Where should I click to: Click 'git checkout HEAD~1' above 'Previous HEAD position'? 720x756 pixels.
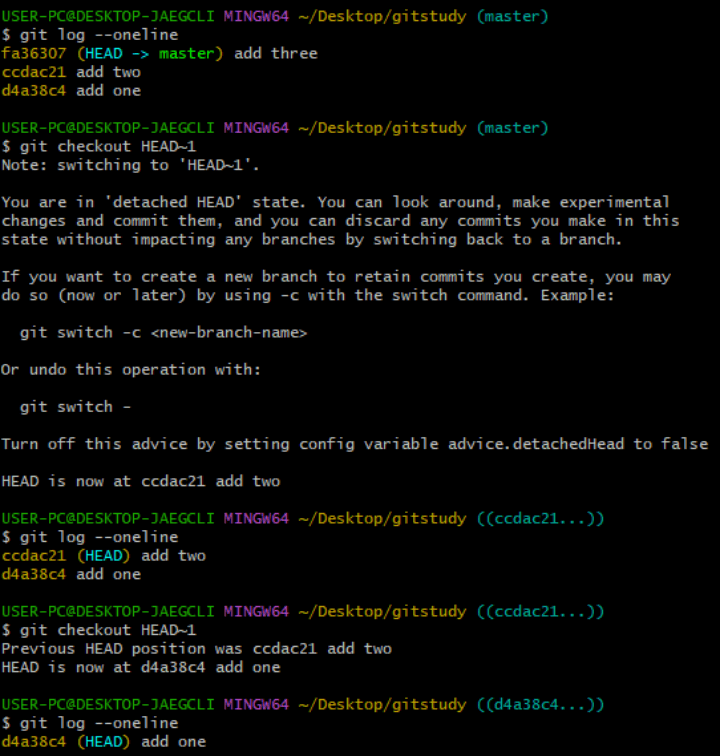pos(108,630)
